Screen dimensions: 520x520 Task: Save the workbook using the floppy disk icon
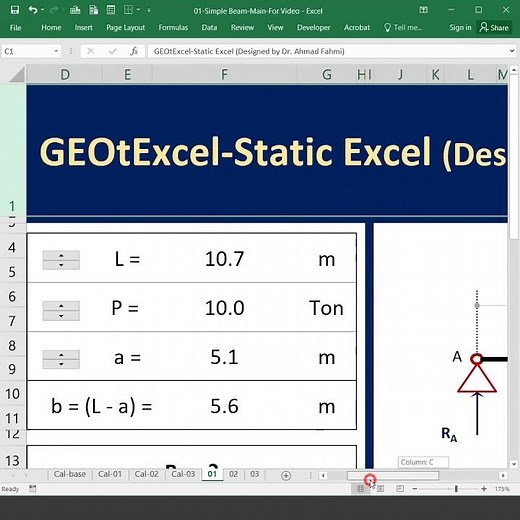point(15,10)
